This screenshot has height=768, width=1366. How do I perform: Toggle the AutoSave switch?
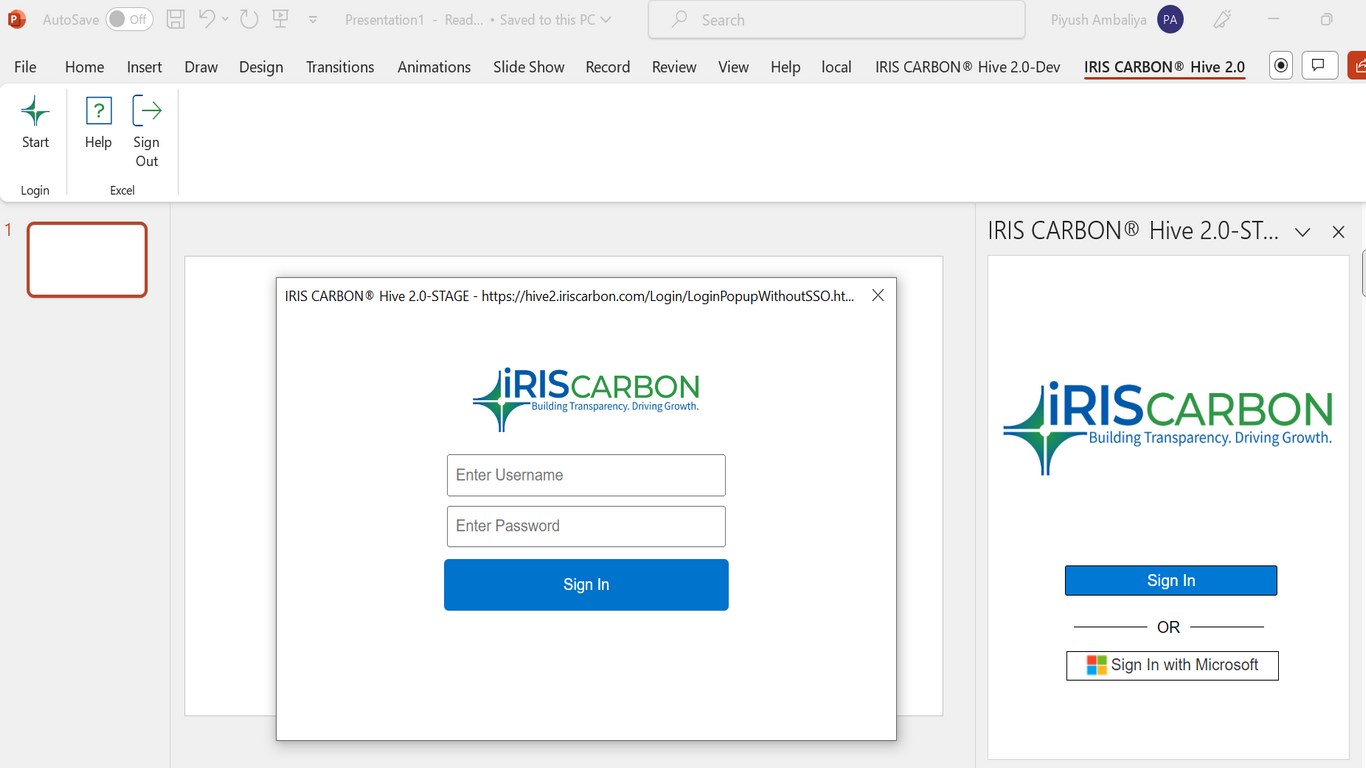click(129, 19)
